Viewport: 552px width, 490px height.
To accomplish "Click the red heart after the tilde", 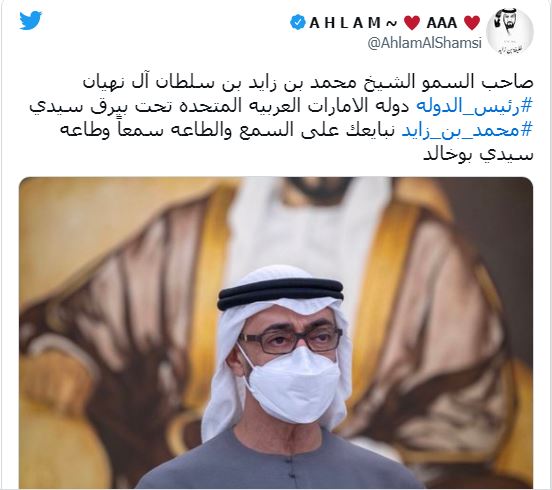I will click(412, 23).
